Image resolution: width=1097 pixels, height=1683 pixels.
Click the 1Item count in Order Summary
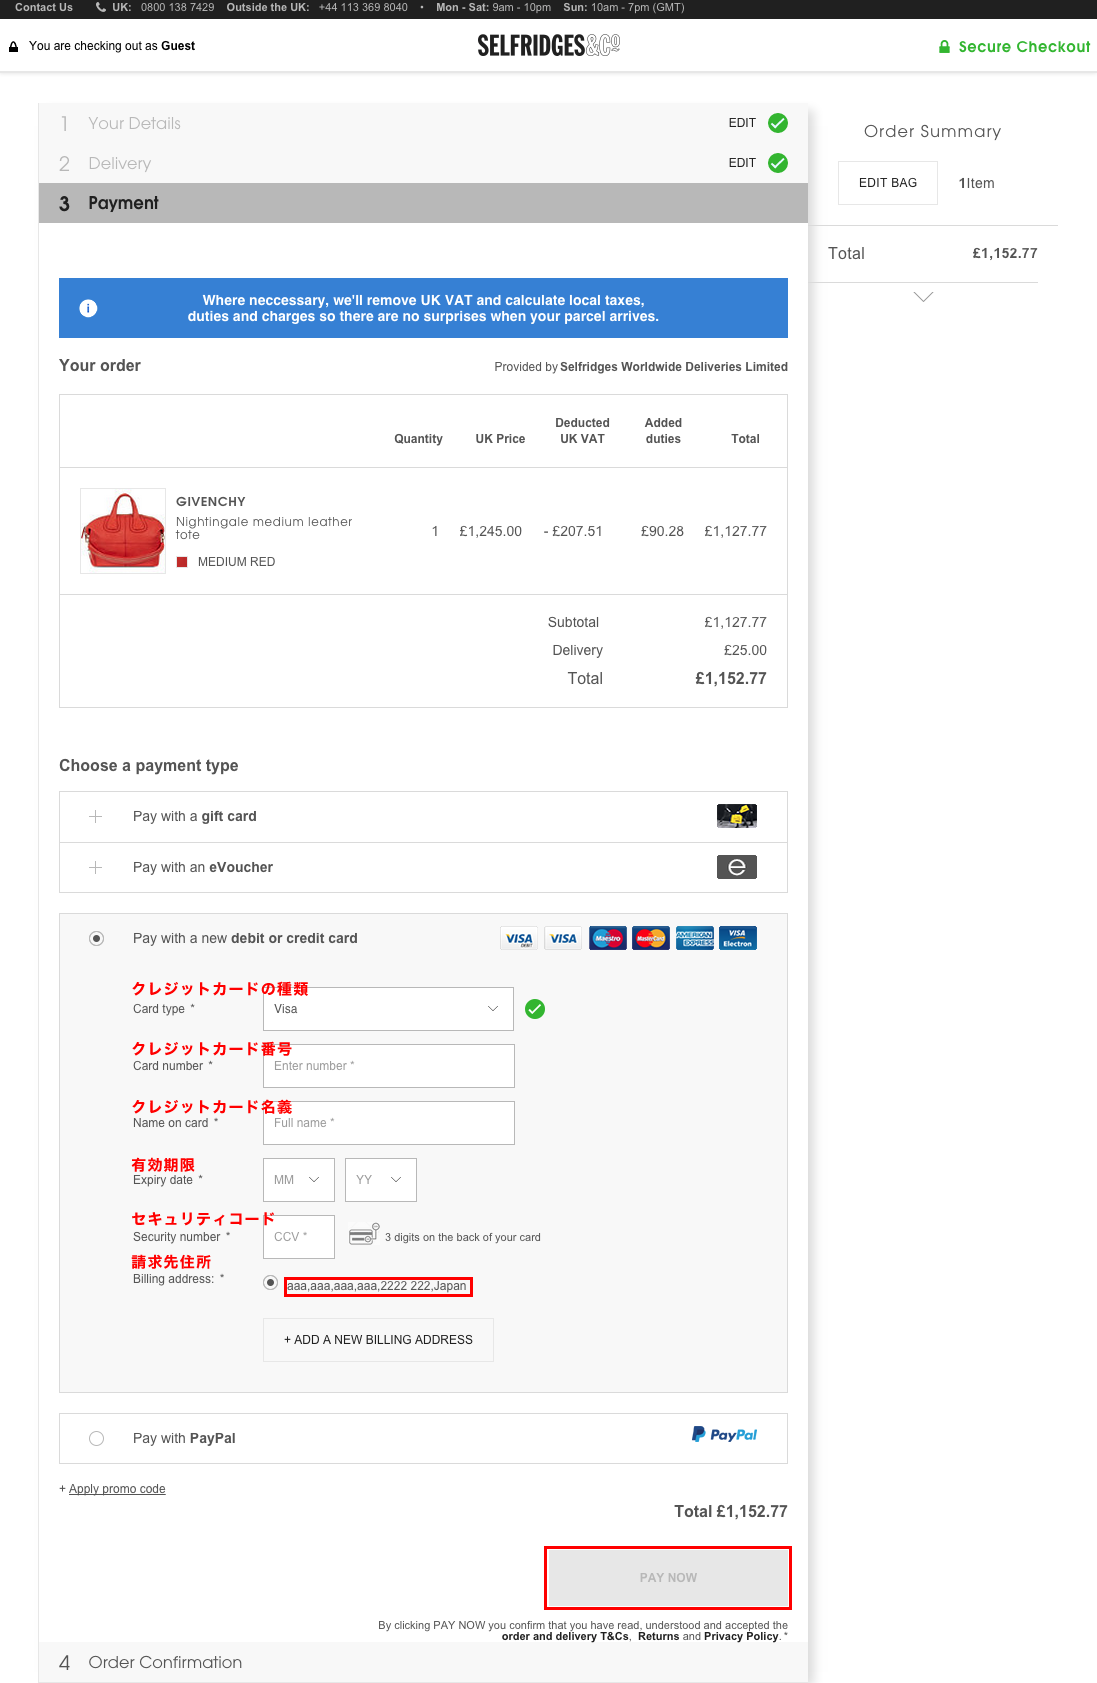click(977, 183)
